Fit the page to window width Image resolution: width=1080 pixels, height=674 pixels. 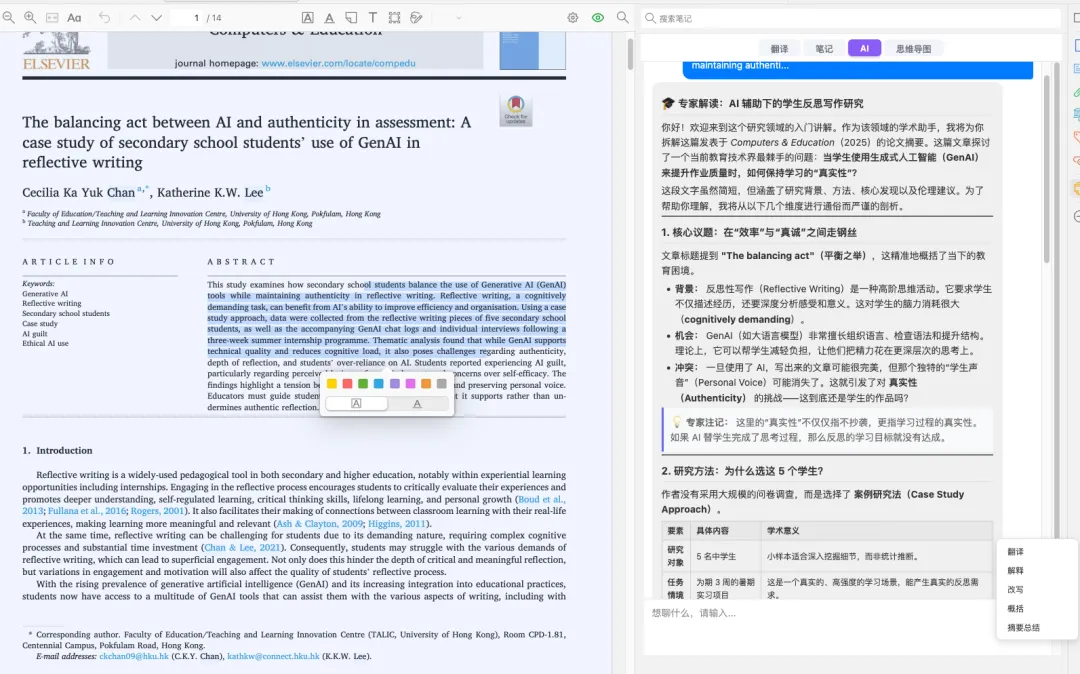click(52, 17)
